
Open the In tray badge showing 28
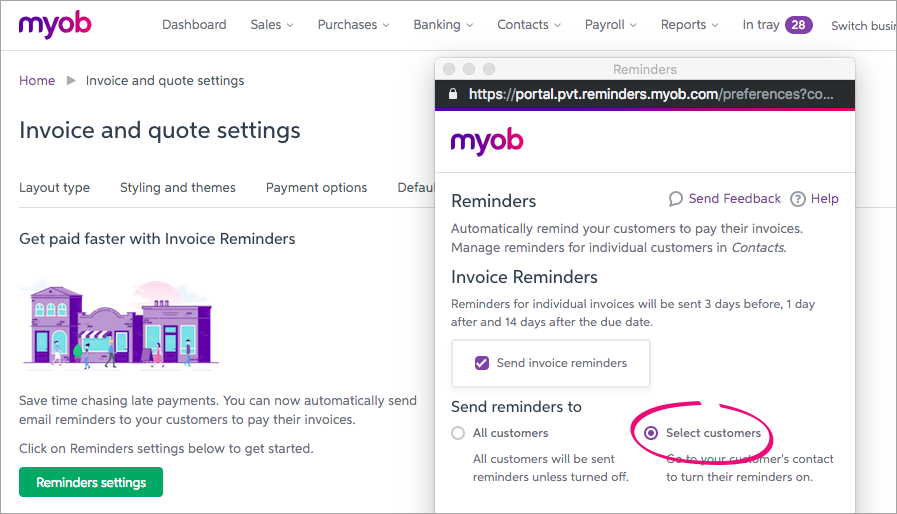coord(798,25)
